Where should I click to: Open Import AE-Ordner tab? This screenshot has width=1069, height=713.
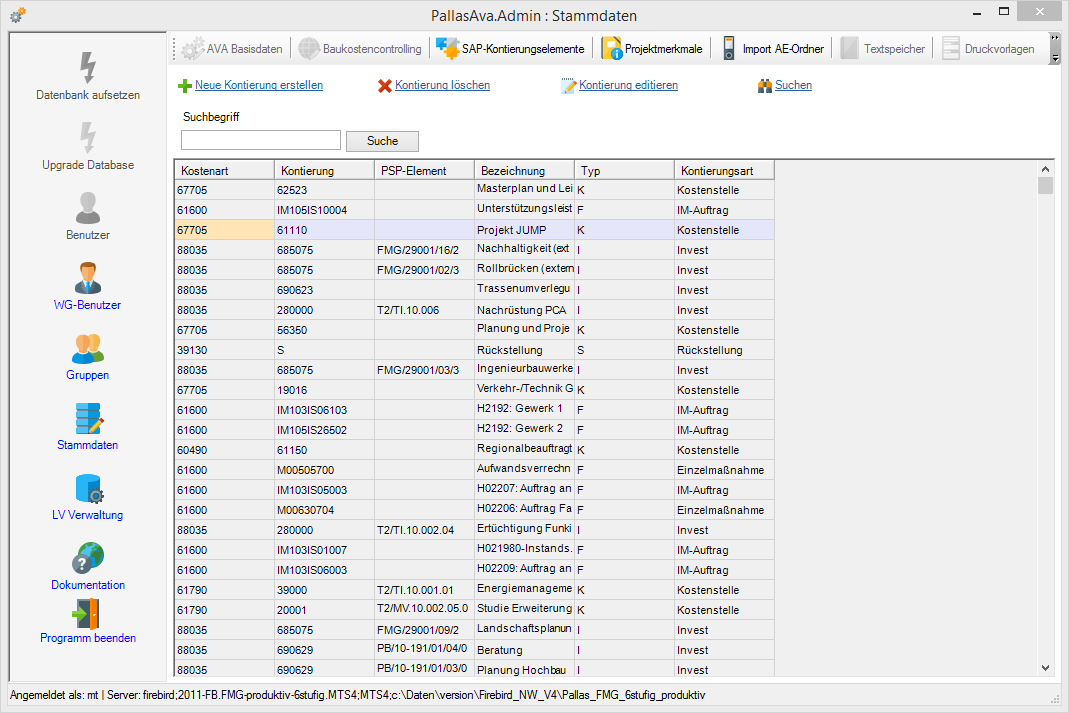[x=783, y=49]
